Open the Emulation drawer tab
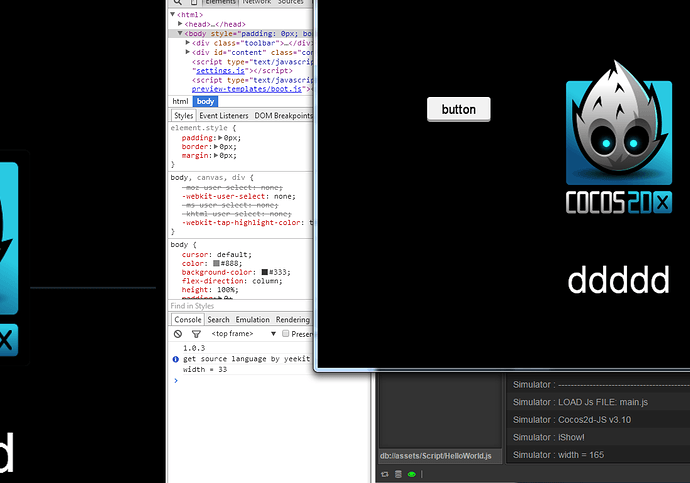Image resolution: width=690 pixels, height=483 pixels. [253, 319]
